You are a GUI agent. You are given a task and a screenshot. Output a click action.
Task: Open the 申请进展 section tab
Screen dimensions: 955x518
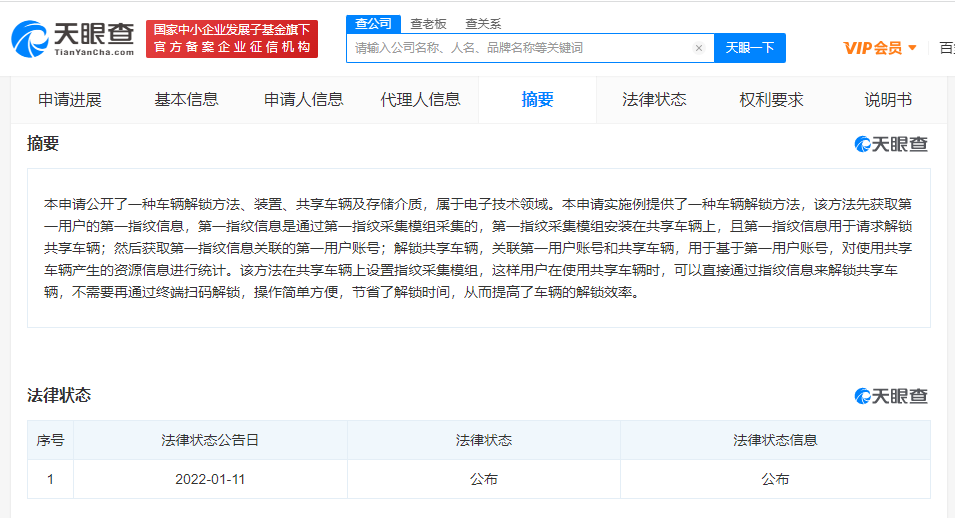pyautogui.click(x=70, y=100)
